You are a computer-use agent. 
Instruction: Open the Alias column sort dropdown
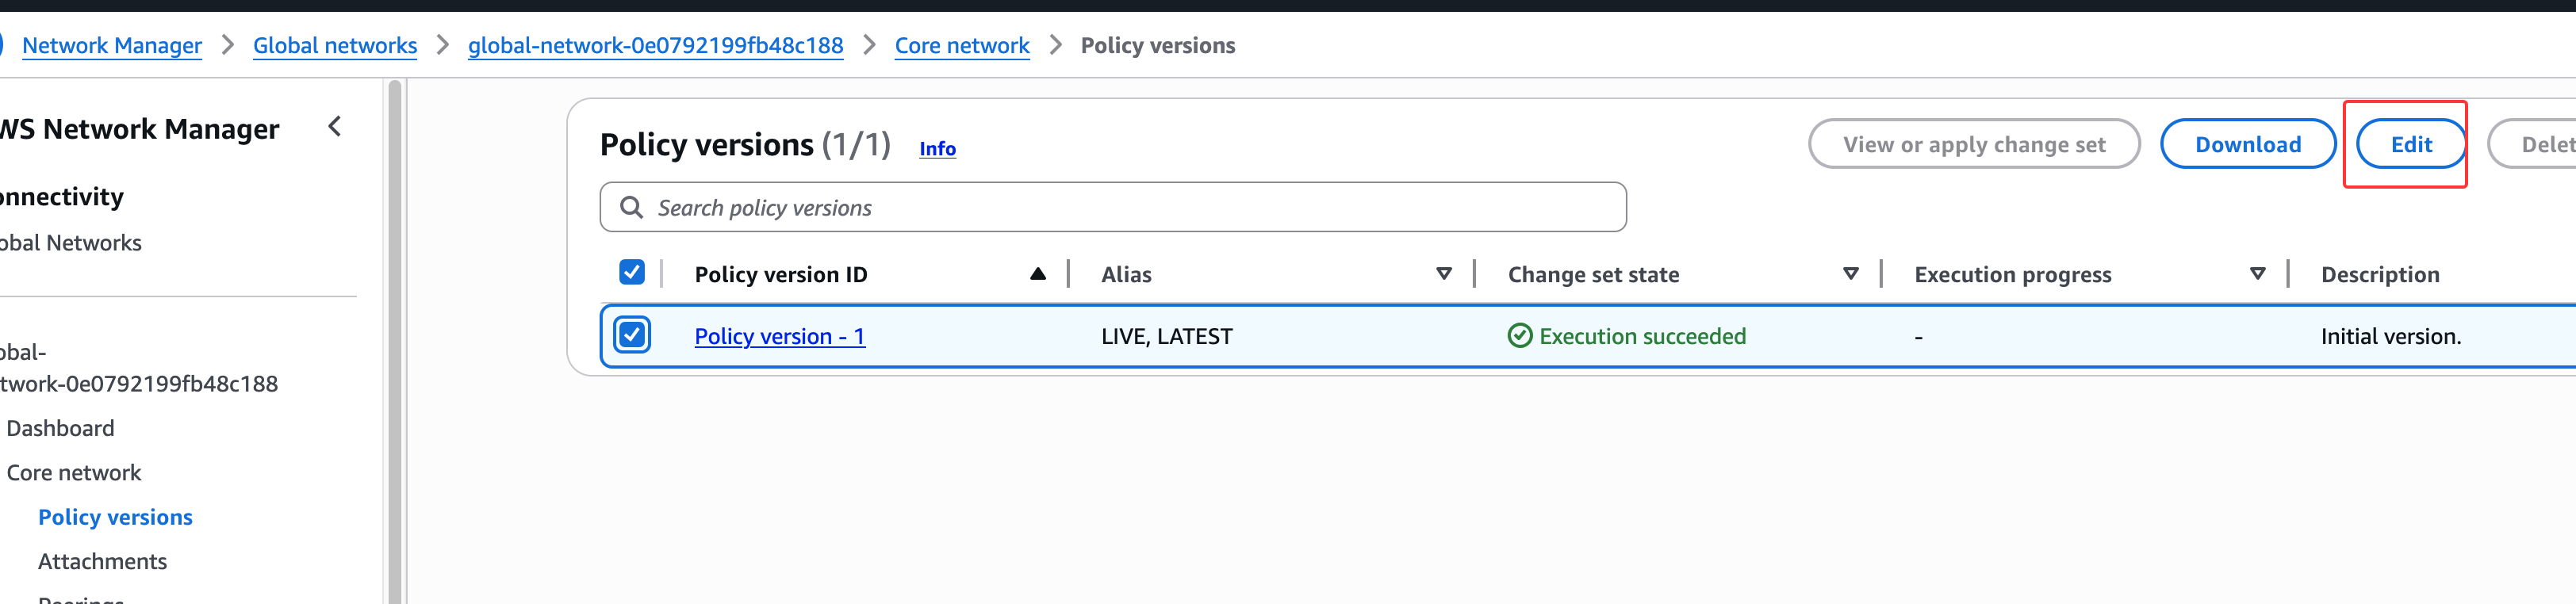(x=1443, y=274)
